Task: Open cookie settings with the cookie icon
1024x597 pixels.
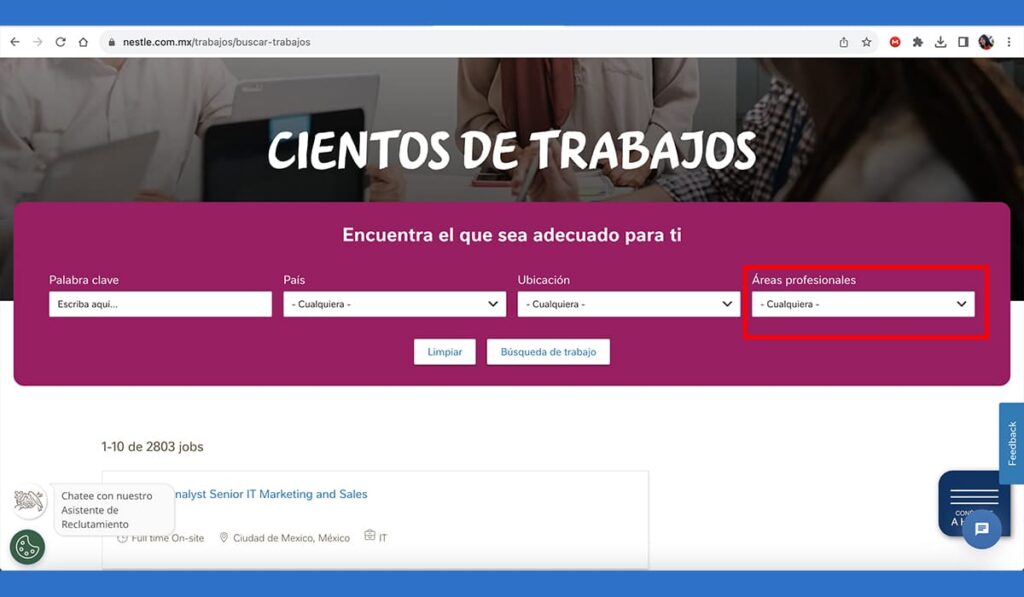Action: [27, 547]
